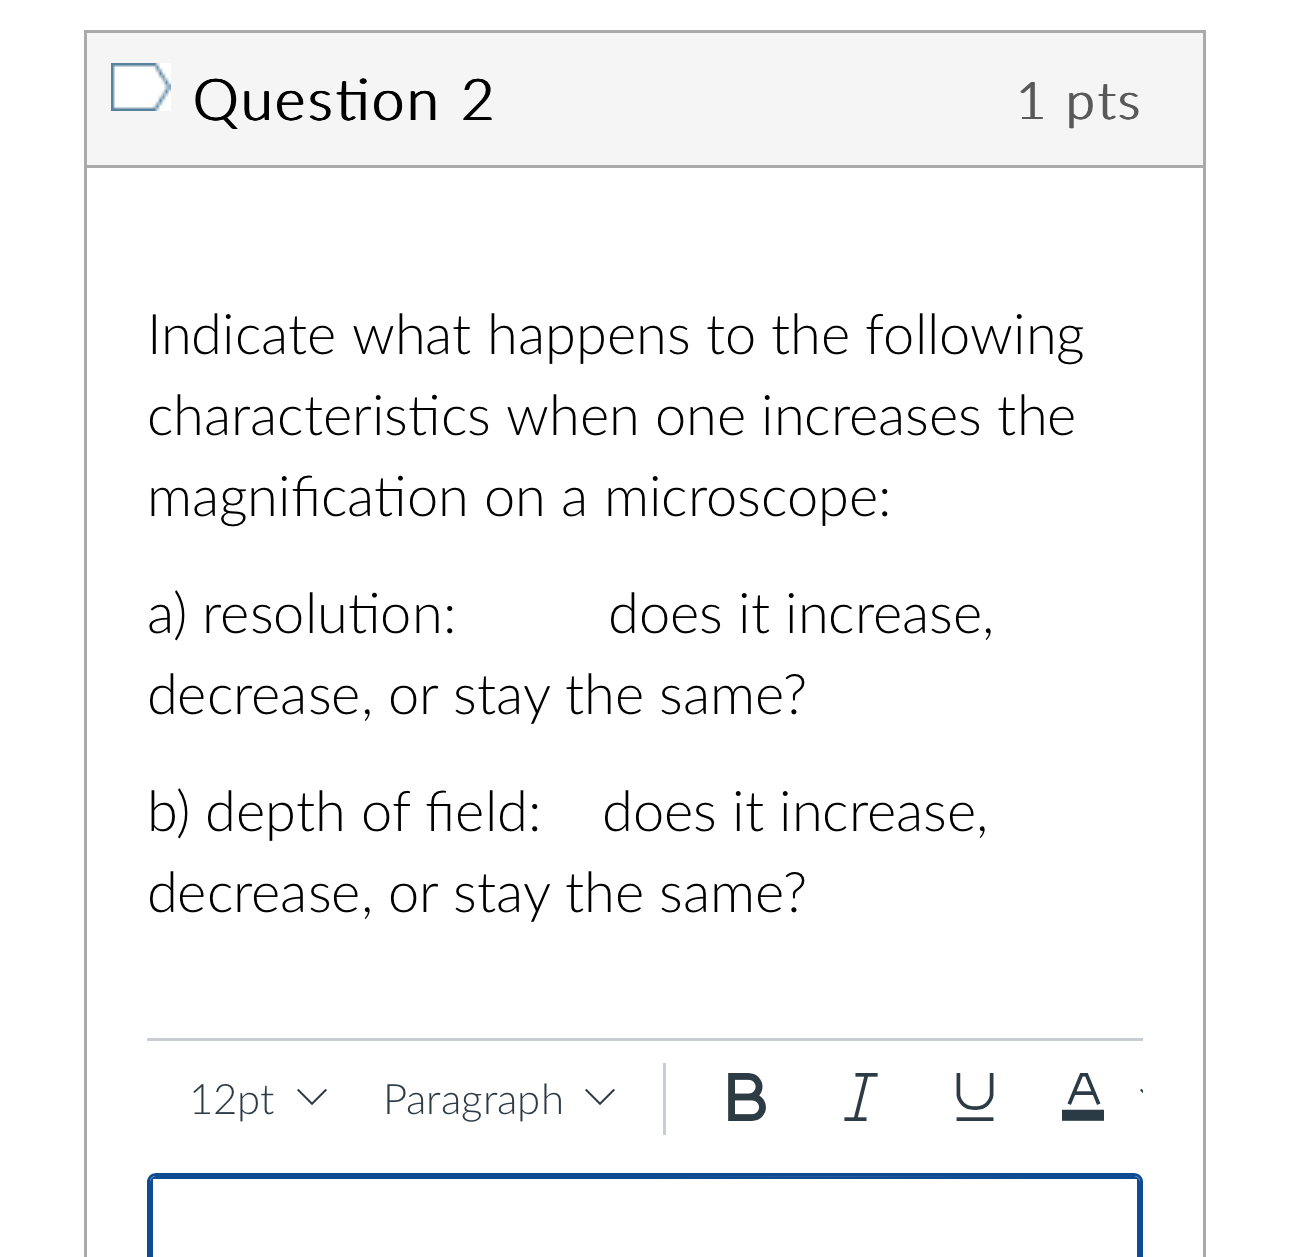
Task: Toggle bold formatting with the B button
Action: coord(745,1098)
